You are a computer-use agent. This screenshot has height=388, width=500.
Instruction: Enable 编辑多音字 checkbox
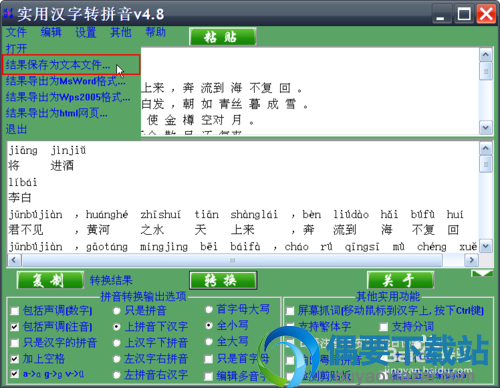209,376
